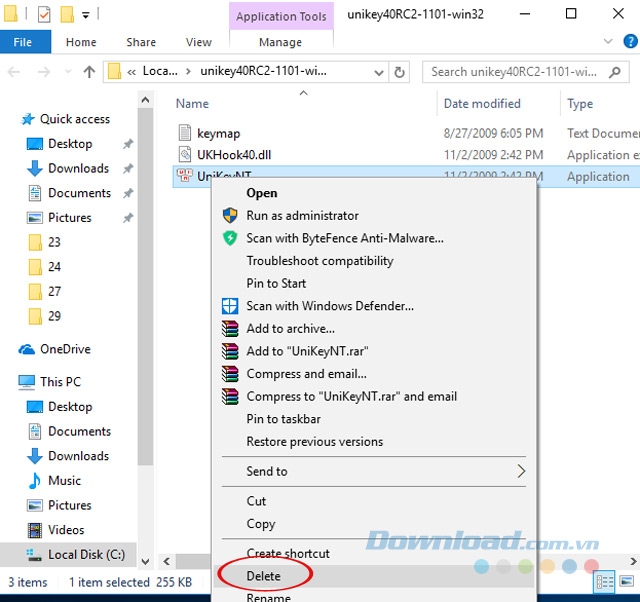
Task: Sort files by the Type column header
Action: click(580, 104)
